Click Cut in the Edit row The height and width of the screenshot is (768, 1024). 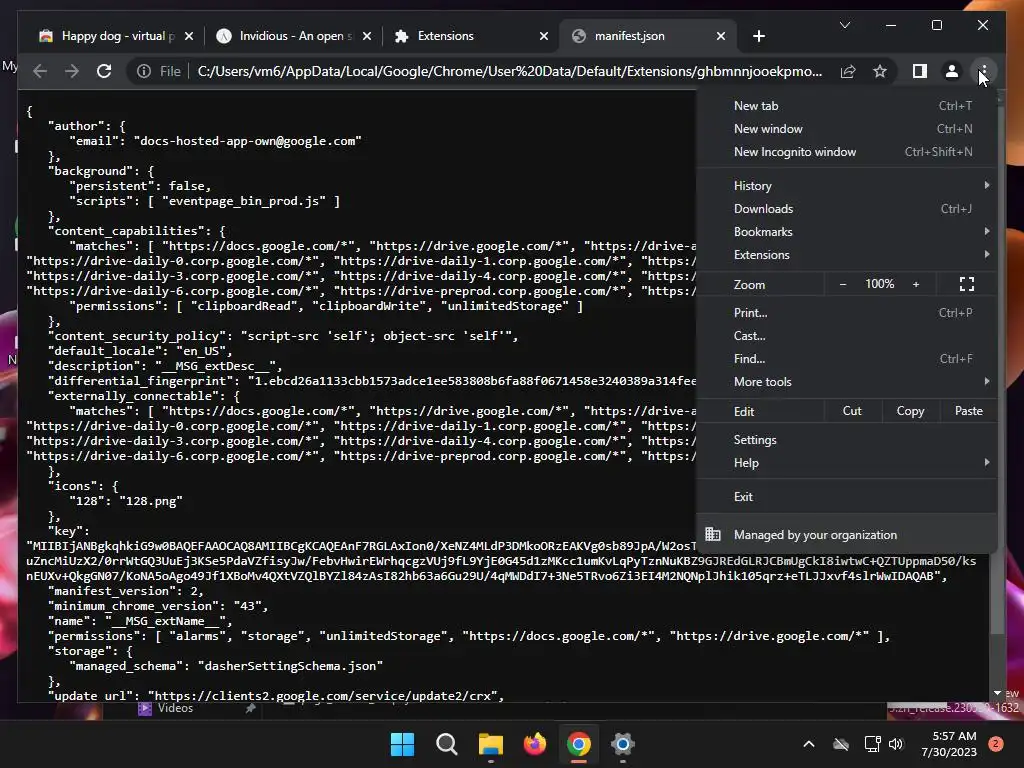click(852, 411)
